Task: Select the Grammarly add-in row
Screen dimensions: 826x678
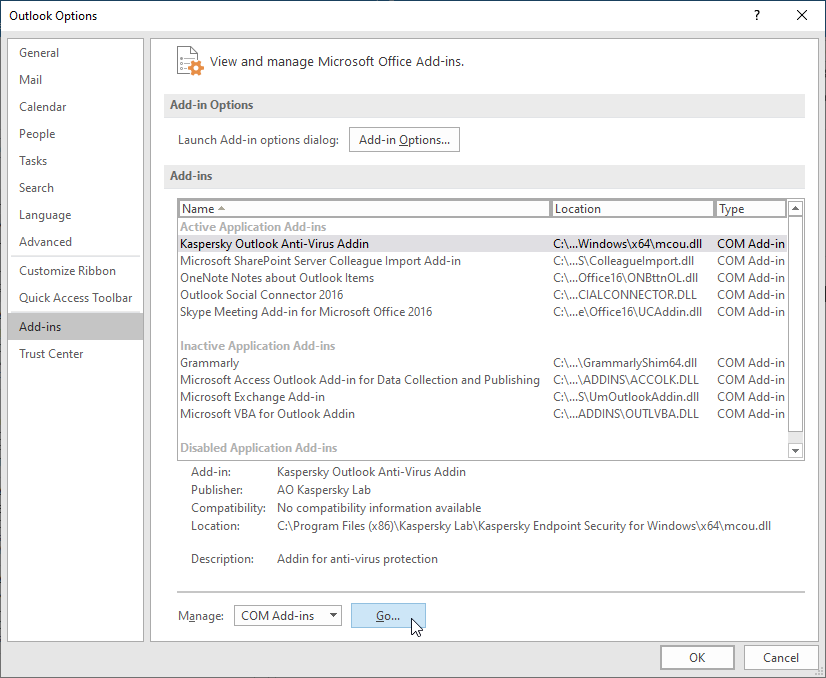Action: tap(482, 363)
